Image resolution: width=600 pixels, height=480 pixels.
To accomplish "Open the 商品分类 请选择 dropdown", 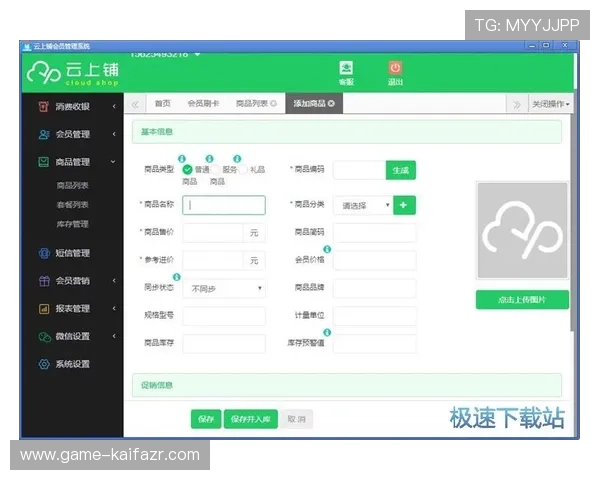I will [363, 205].
